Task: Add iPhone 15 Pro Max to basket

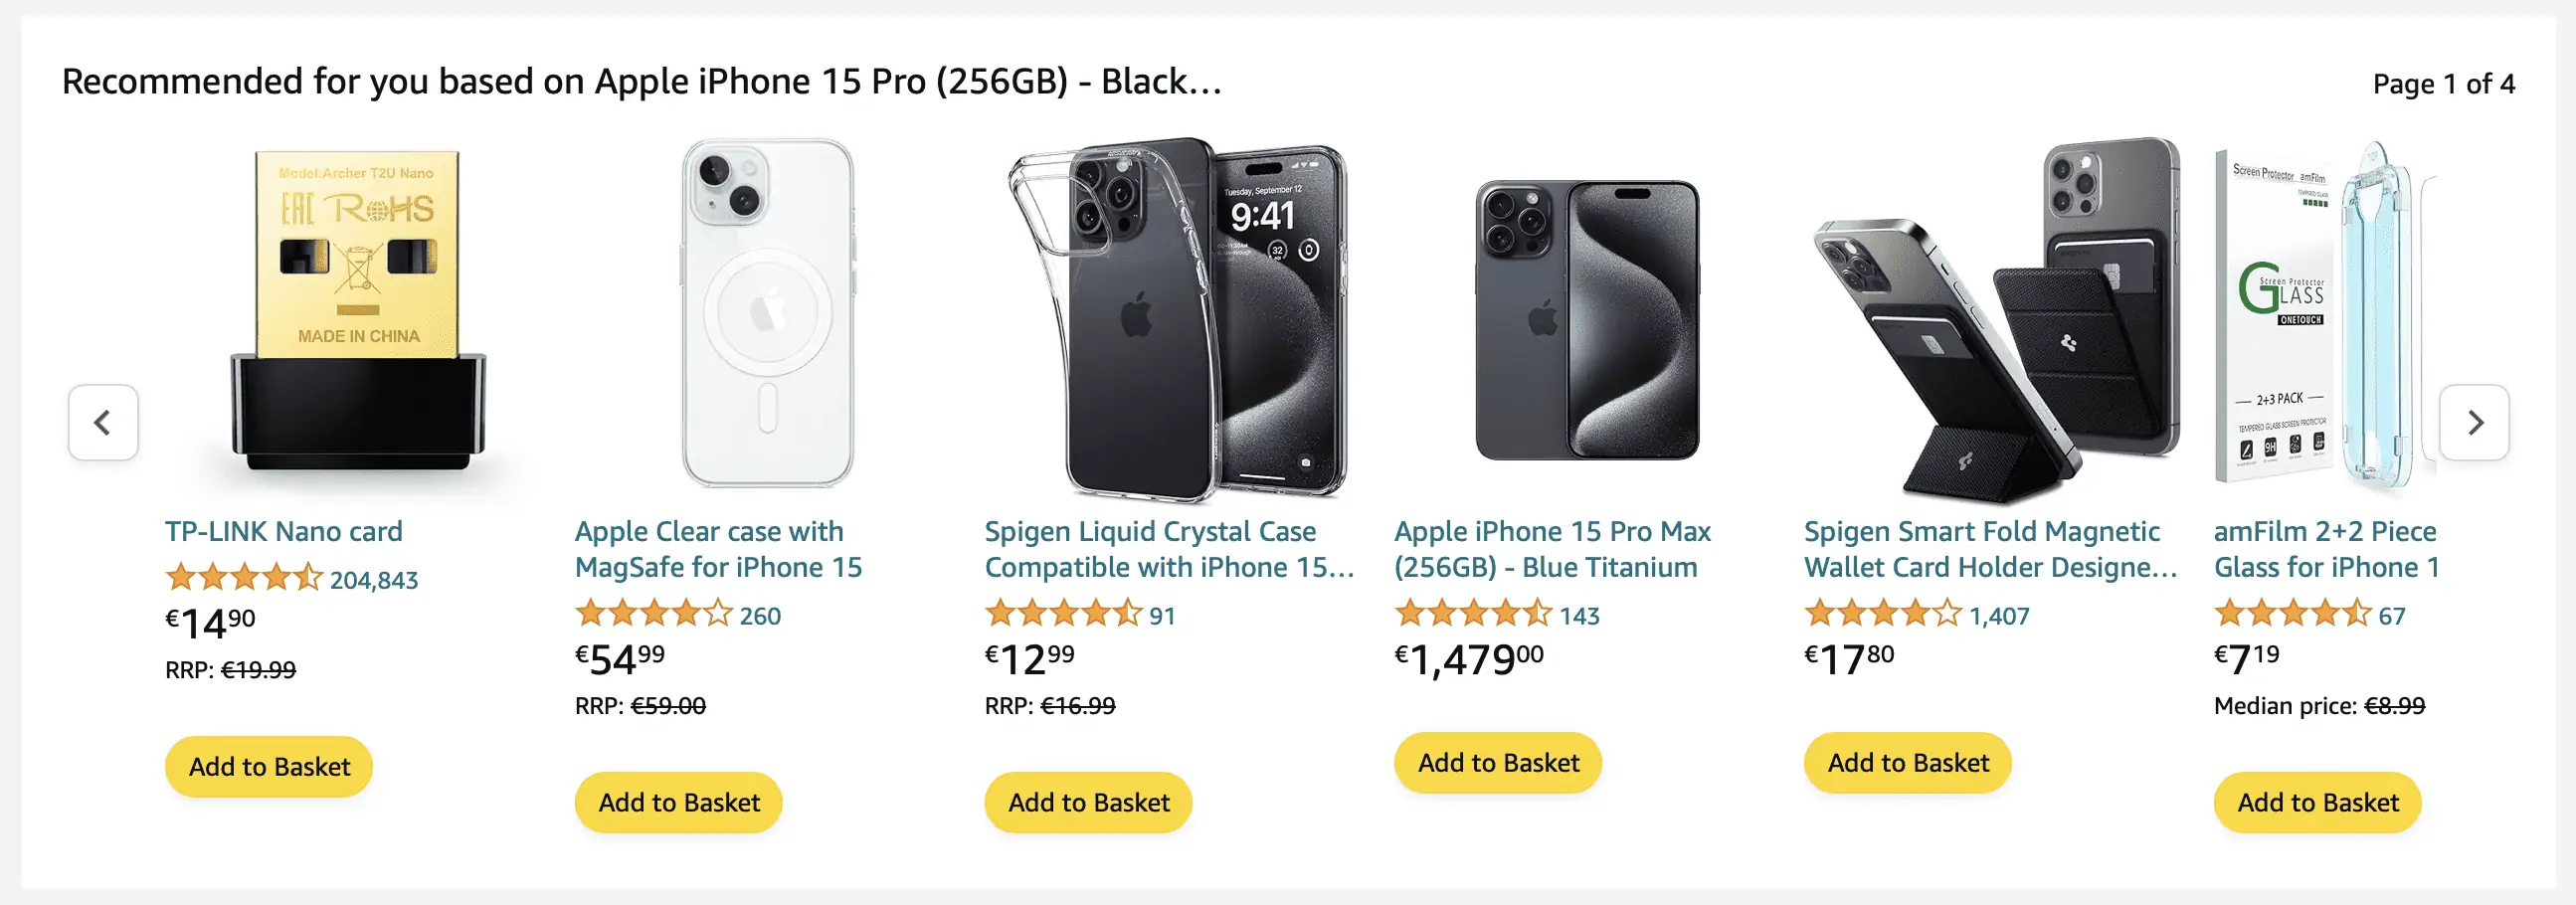Action: point(1498,763)
